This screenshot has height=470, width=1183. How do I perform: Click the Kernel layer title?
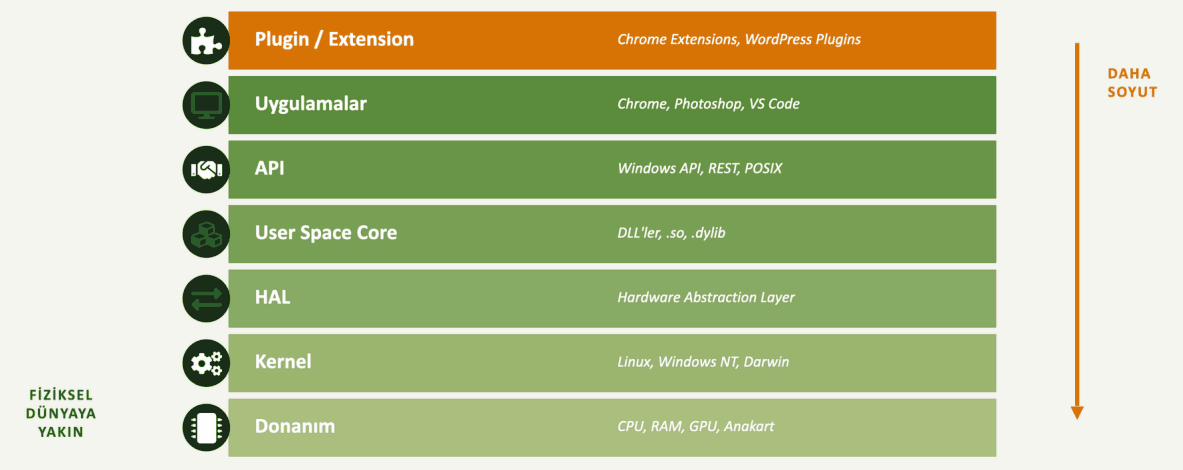click(x=283, y=362)
